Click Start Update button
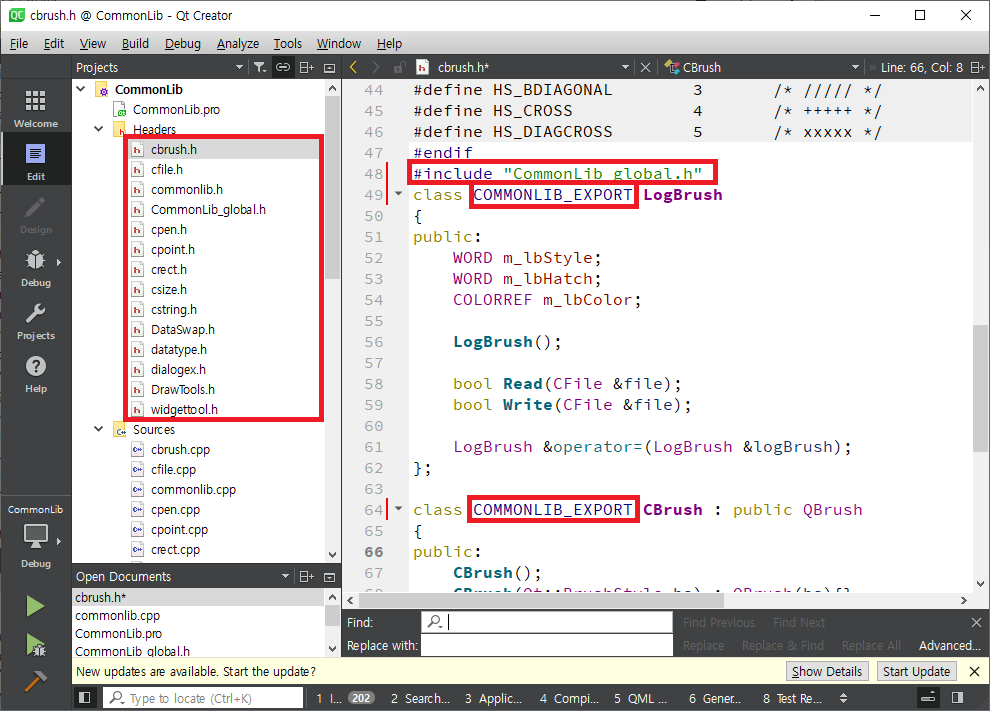 [x=916, y=671]
